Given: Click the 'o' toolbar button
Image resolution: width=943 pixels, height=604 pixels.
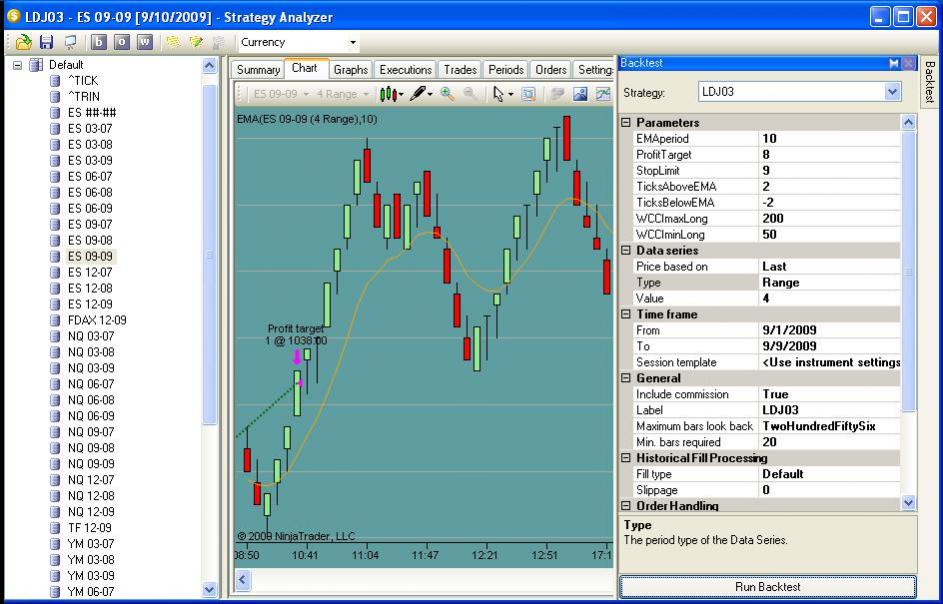Looking at the screenshot, I should point(121,42).
